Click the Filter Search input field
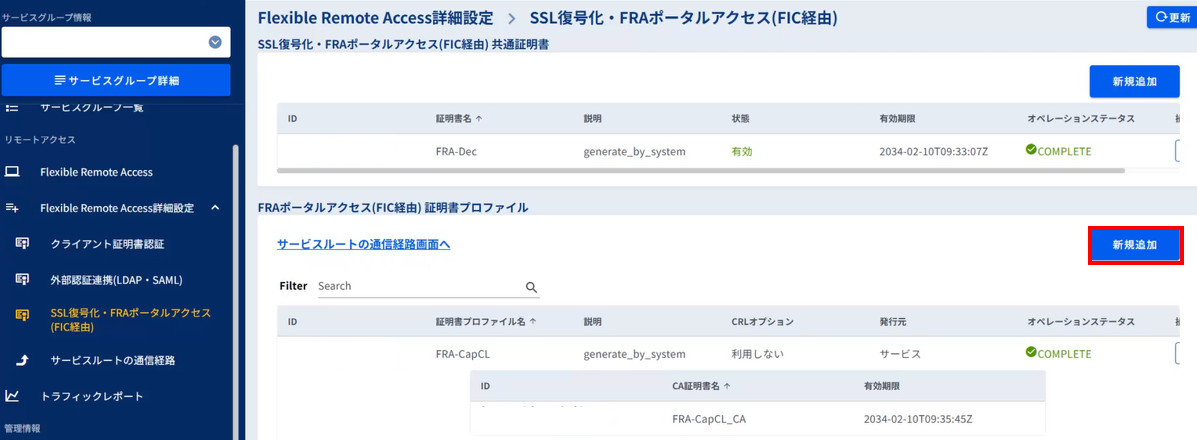 (x=420, y=286)
